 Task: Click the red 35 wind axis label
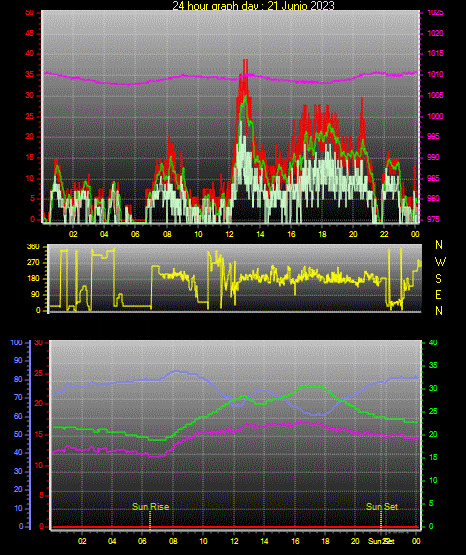click(x=29, y=74)
